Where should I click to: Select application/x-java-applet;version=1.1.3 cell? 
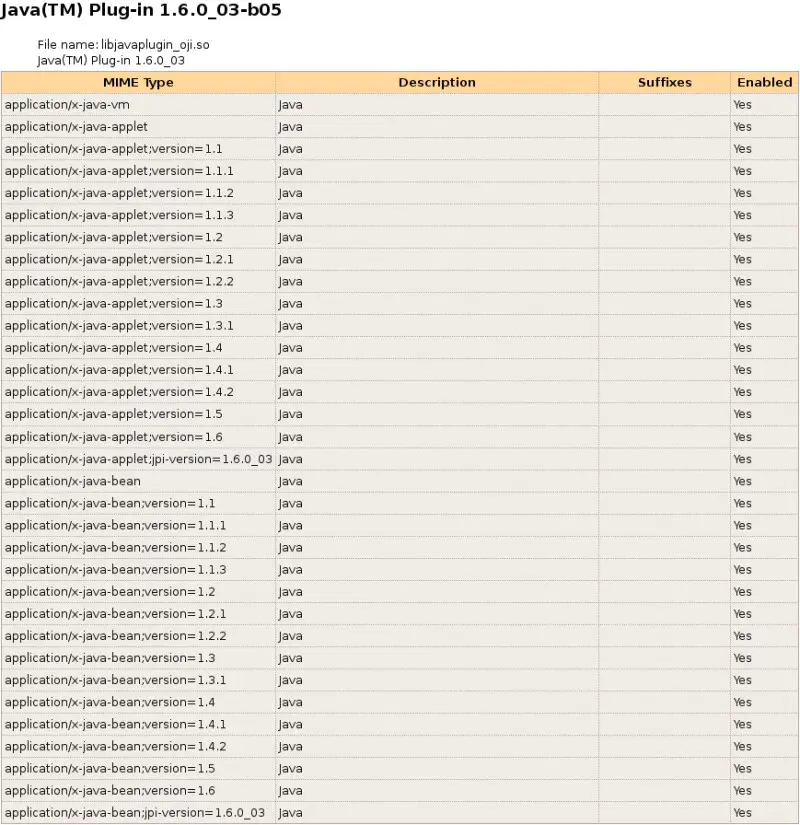[138, 215]
